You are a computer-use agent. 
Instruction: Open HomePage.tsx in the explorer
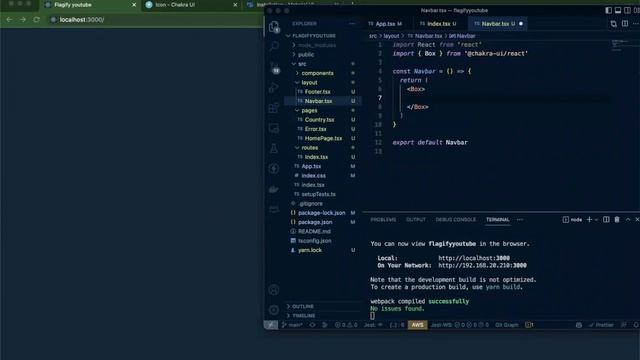pos(323,138)
